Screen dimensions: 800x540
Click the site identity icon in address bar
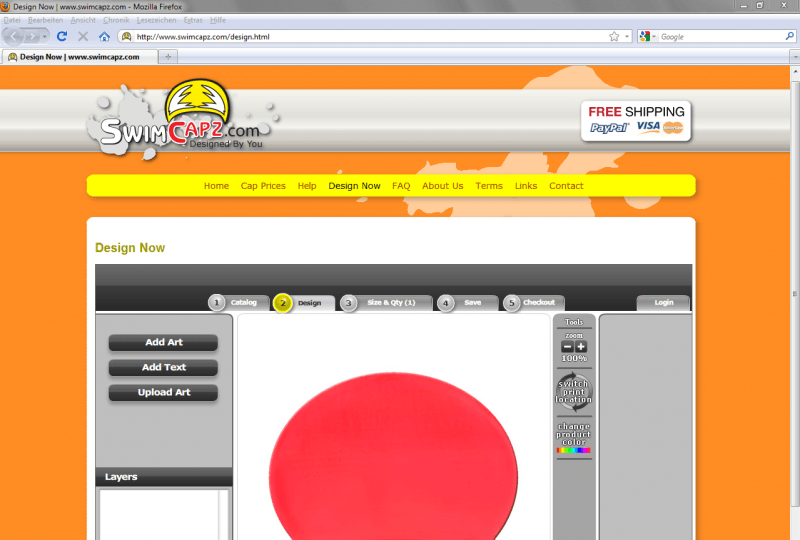coord(127,37)
